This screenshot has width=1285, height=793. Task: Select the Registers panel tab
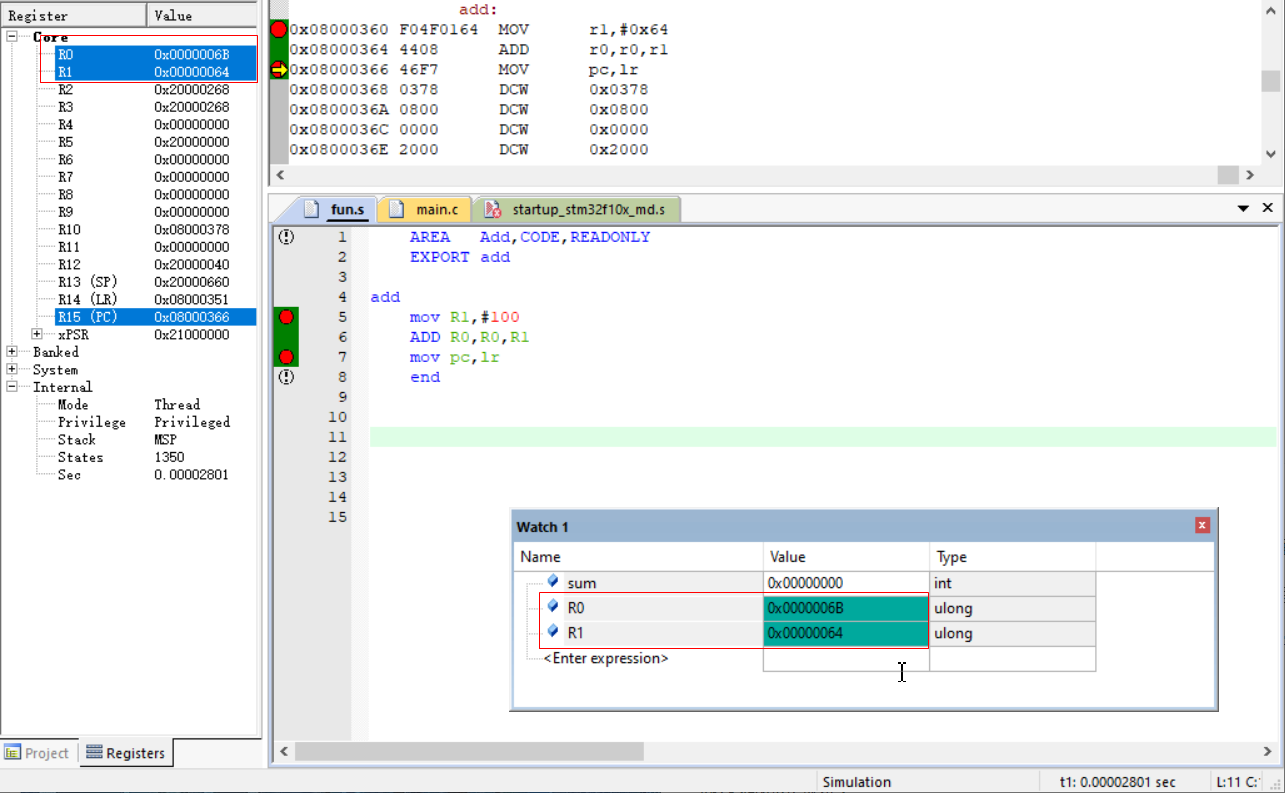[x=126, y=753]
